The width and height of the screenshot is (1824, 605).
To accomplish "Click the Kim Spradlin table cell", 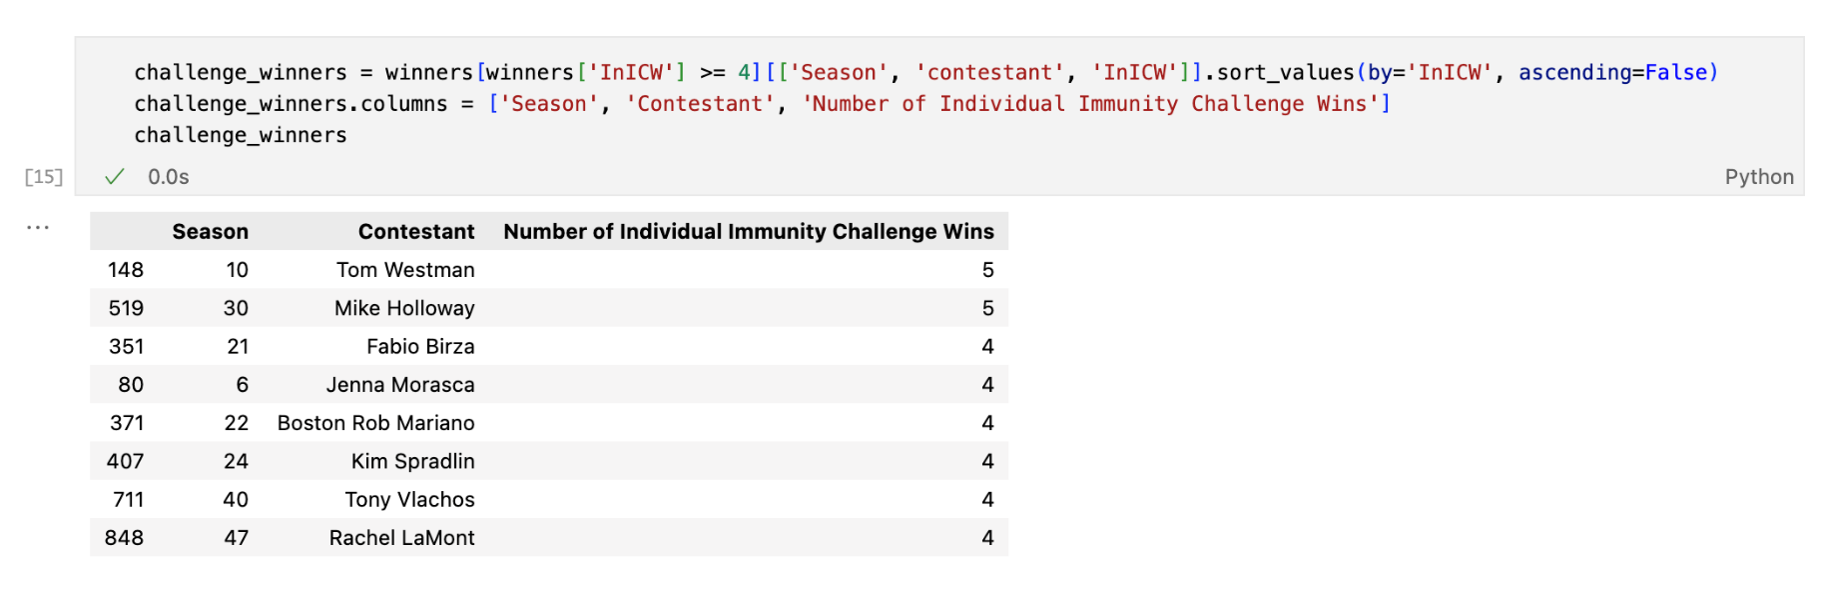I will tap(412, 461).
